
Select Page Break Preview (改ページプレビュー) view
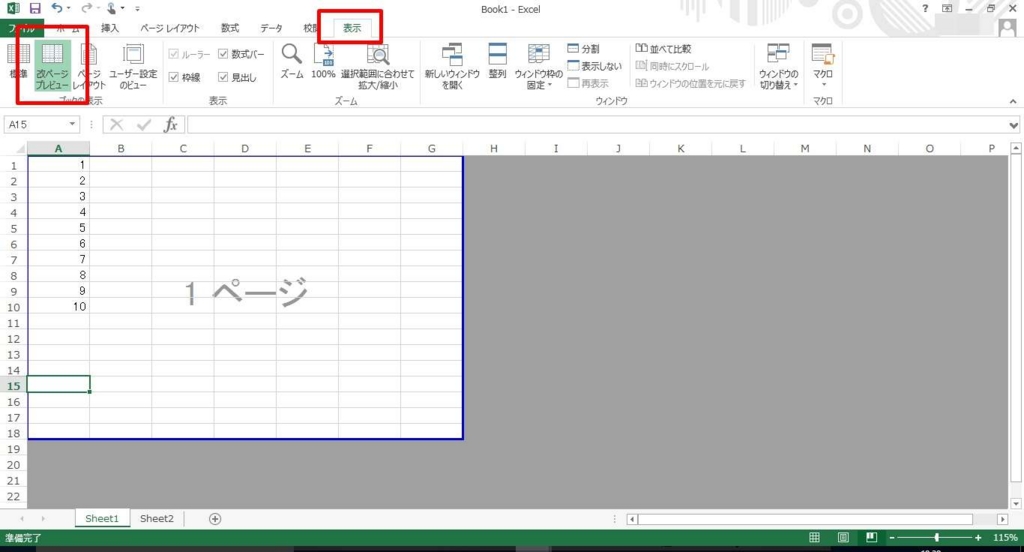pyautogui.click(x=52, y=65)
